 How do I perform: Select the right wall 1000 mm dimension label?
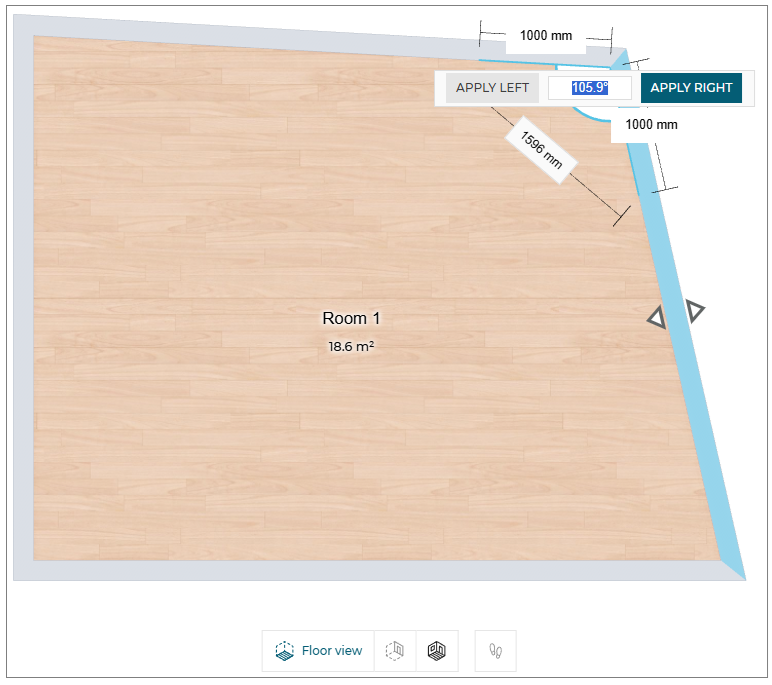(651, 125)
